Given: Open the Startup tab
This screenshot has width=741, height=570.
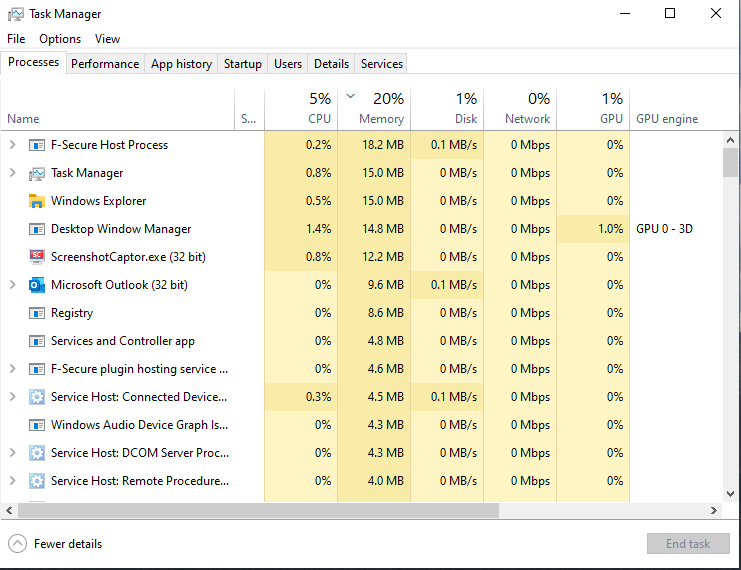Looking at the screenshot, I should 242,64.
